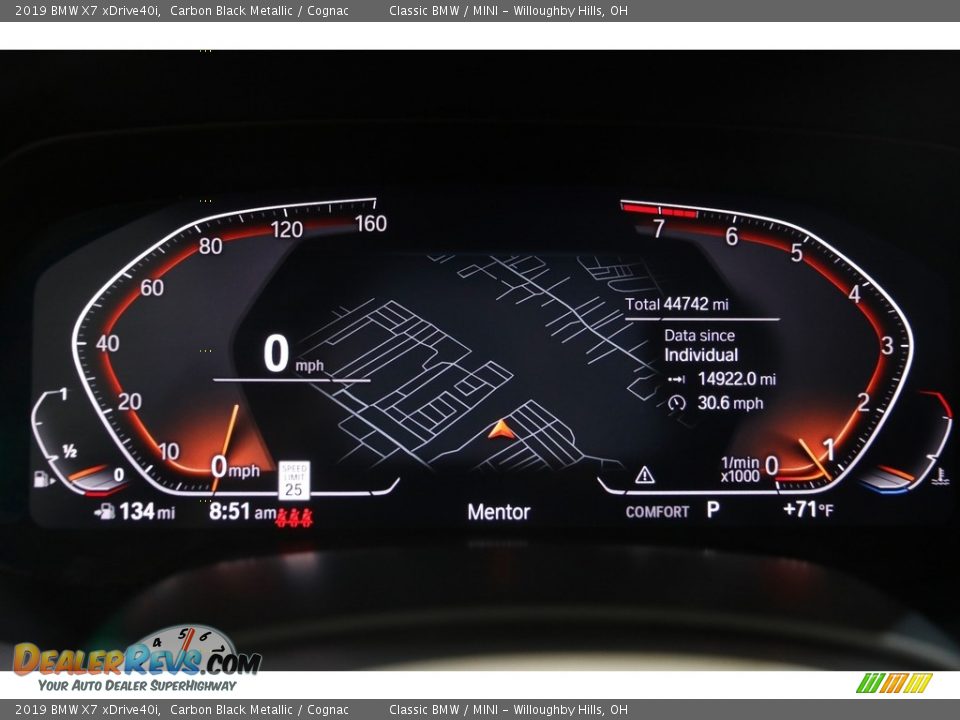The image size is (960, 720).
Task: Click the 40 mark on the speedometer
Action: pos(107,343)
